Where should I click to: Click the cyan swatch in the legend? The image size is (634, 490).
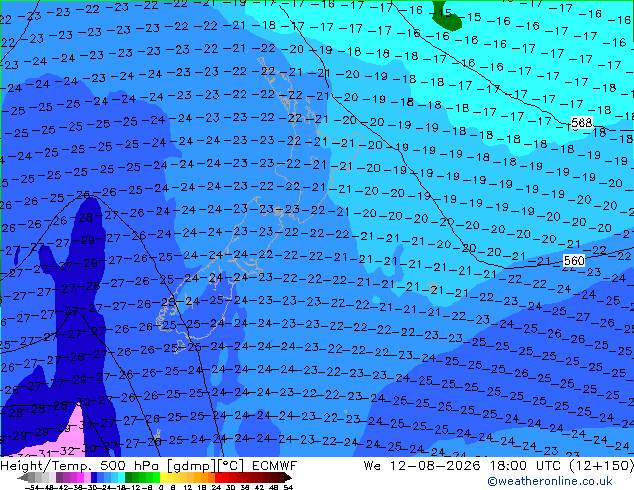tap(121, 477)
